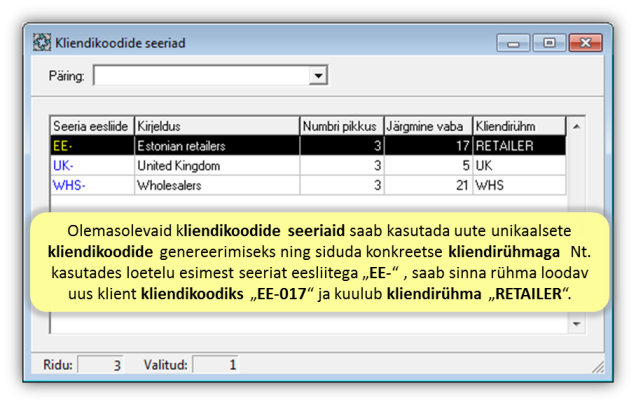Screen dimensions: 636x405
Task: Select the UK- series prefix cell
Action: point(92,166)
